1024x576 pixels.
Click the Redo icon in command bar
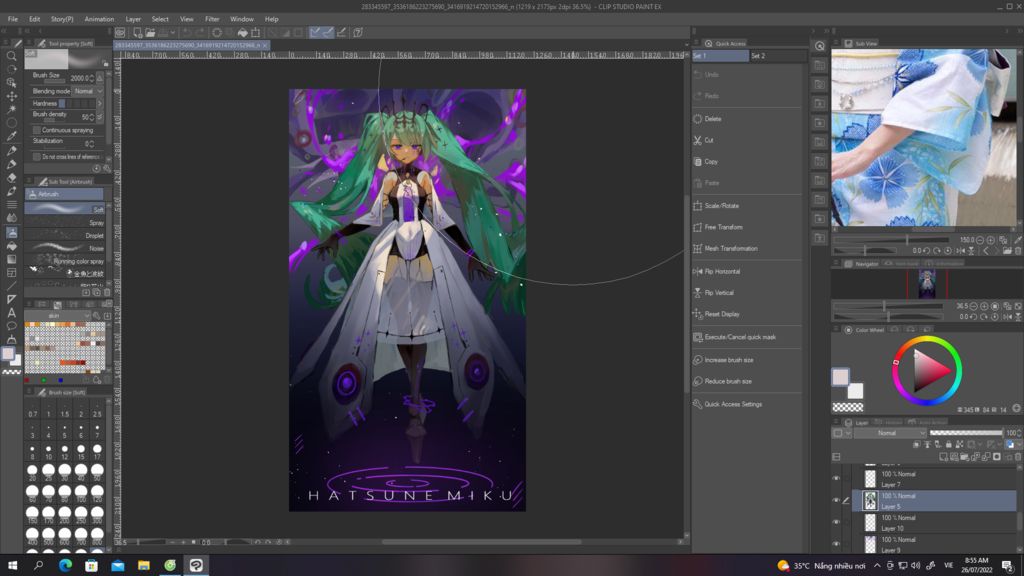click(199, 32)
